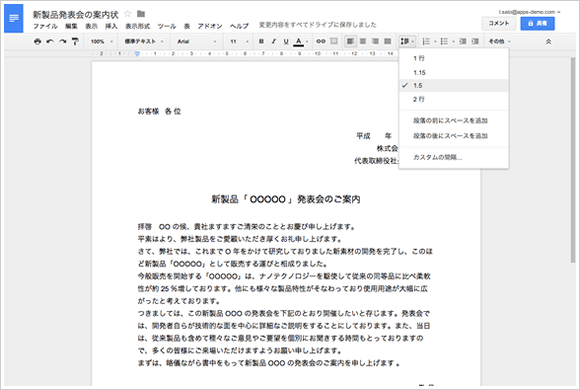Open the 表 menu
Image resolution: width=580 pixels, height=390 pixels.
pyautogui.click(x=187, y=26)
